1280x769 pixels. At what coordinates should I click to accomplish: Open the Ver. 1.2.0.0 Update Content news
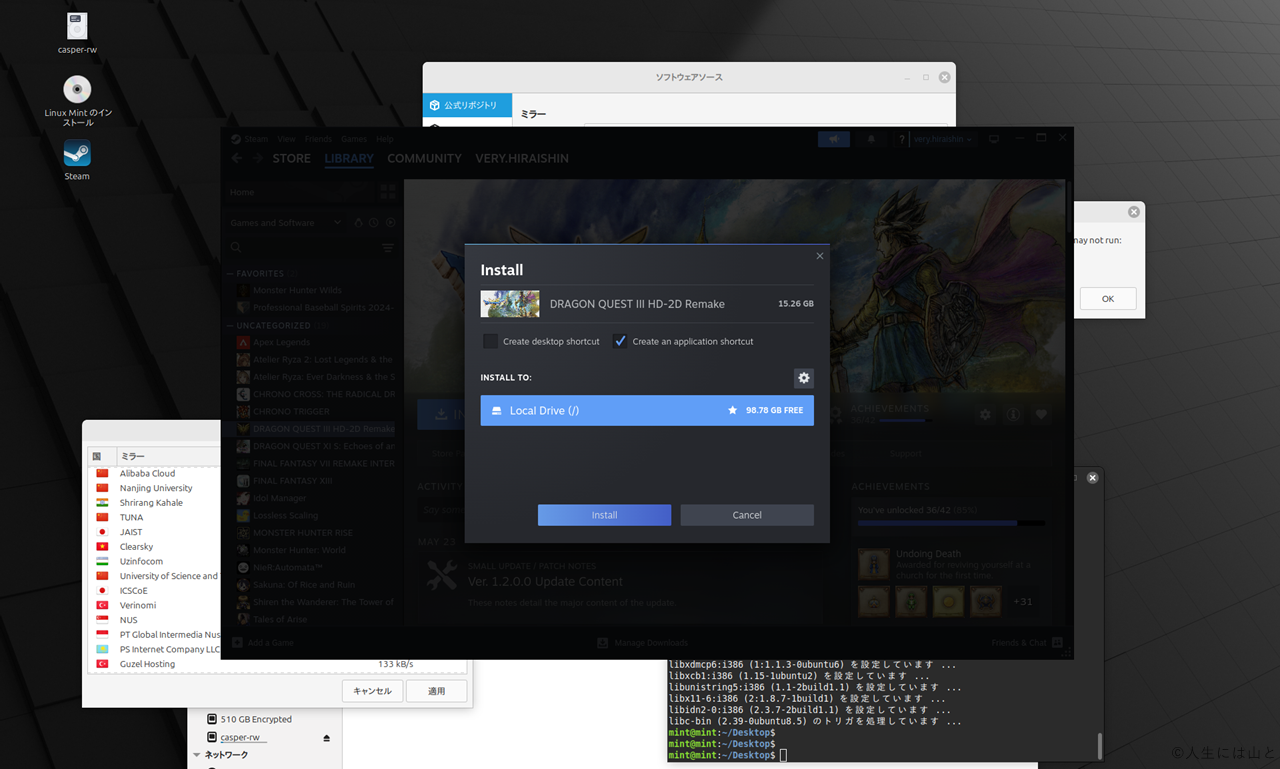click(545, 581)
